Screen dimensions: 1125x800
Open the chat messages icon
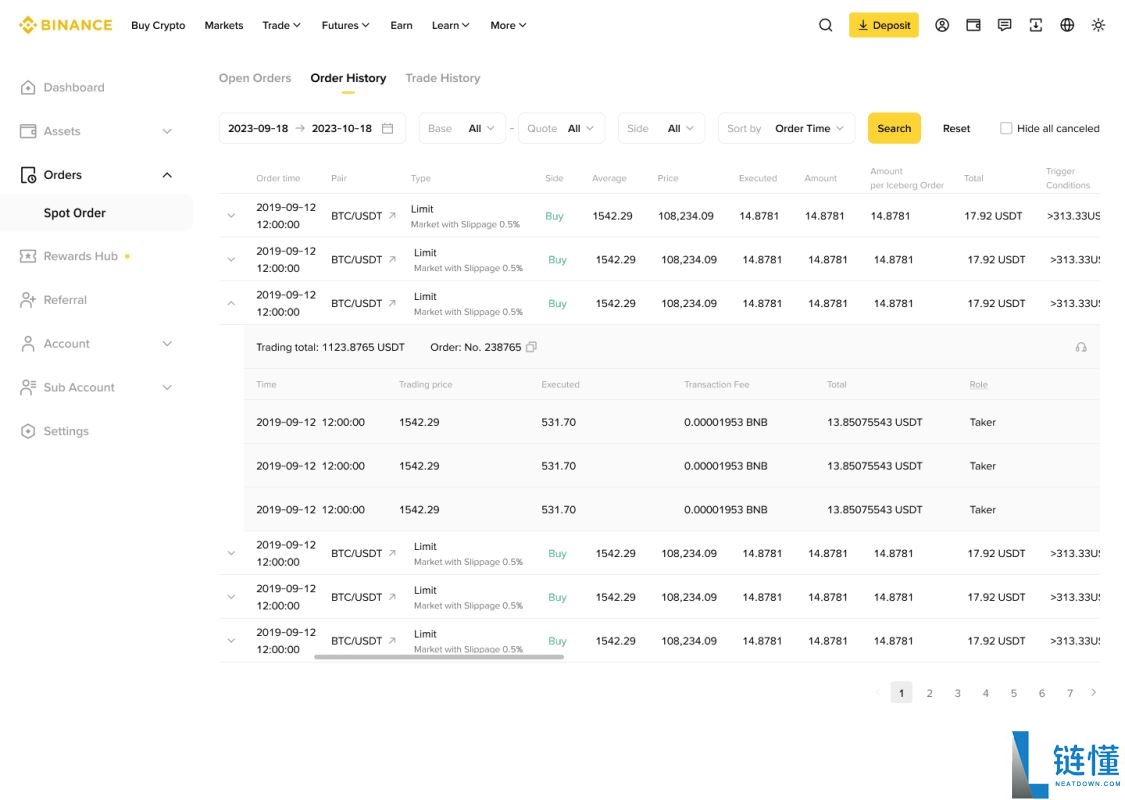(x=1004, y=25)
